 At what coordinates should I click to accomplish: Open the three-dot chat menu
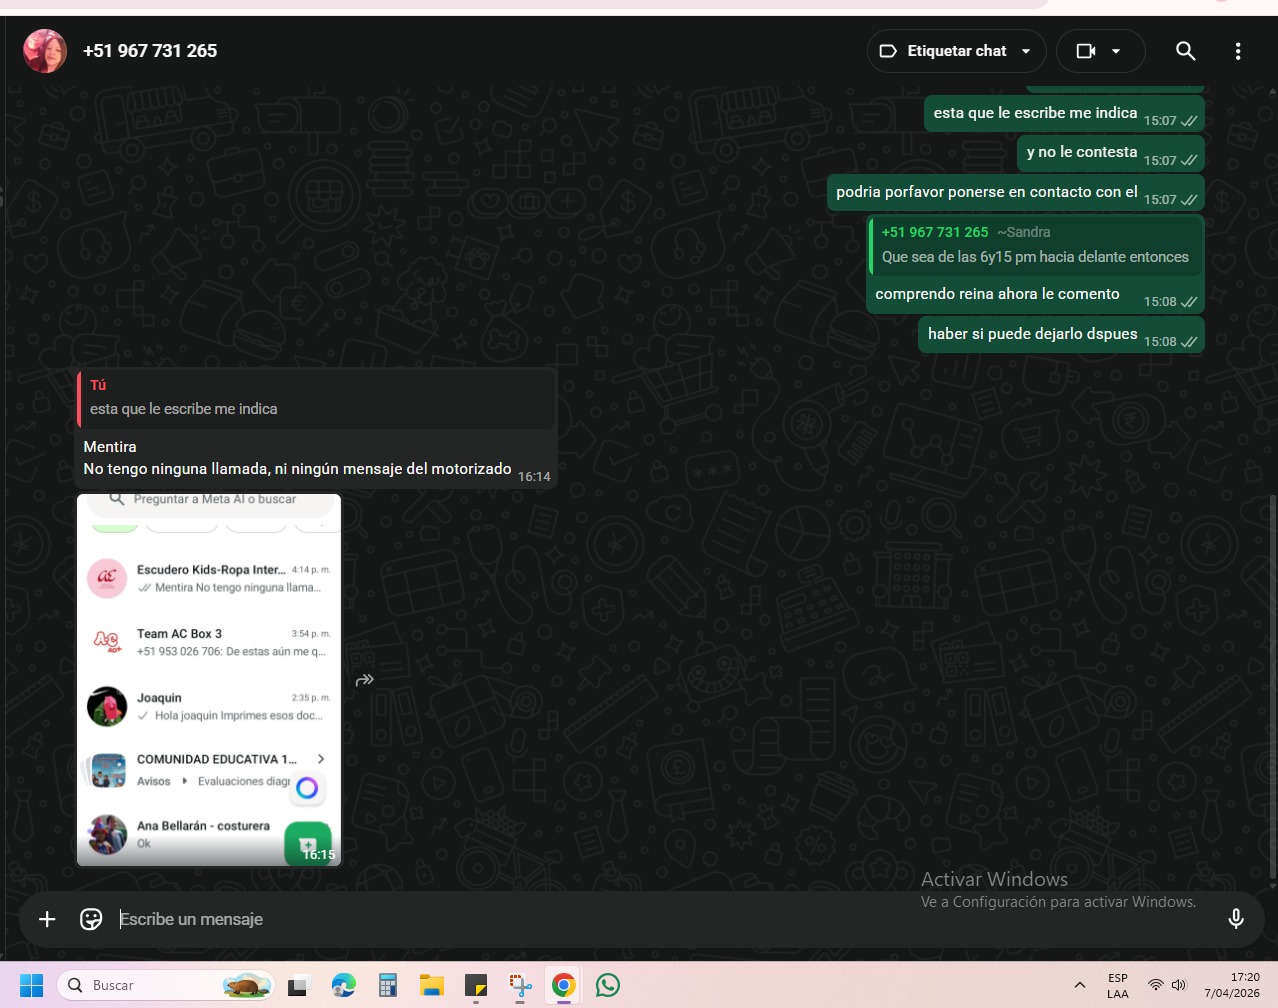tap(1238, 51)
